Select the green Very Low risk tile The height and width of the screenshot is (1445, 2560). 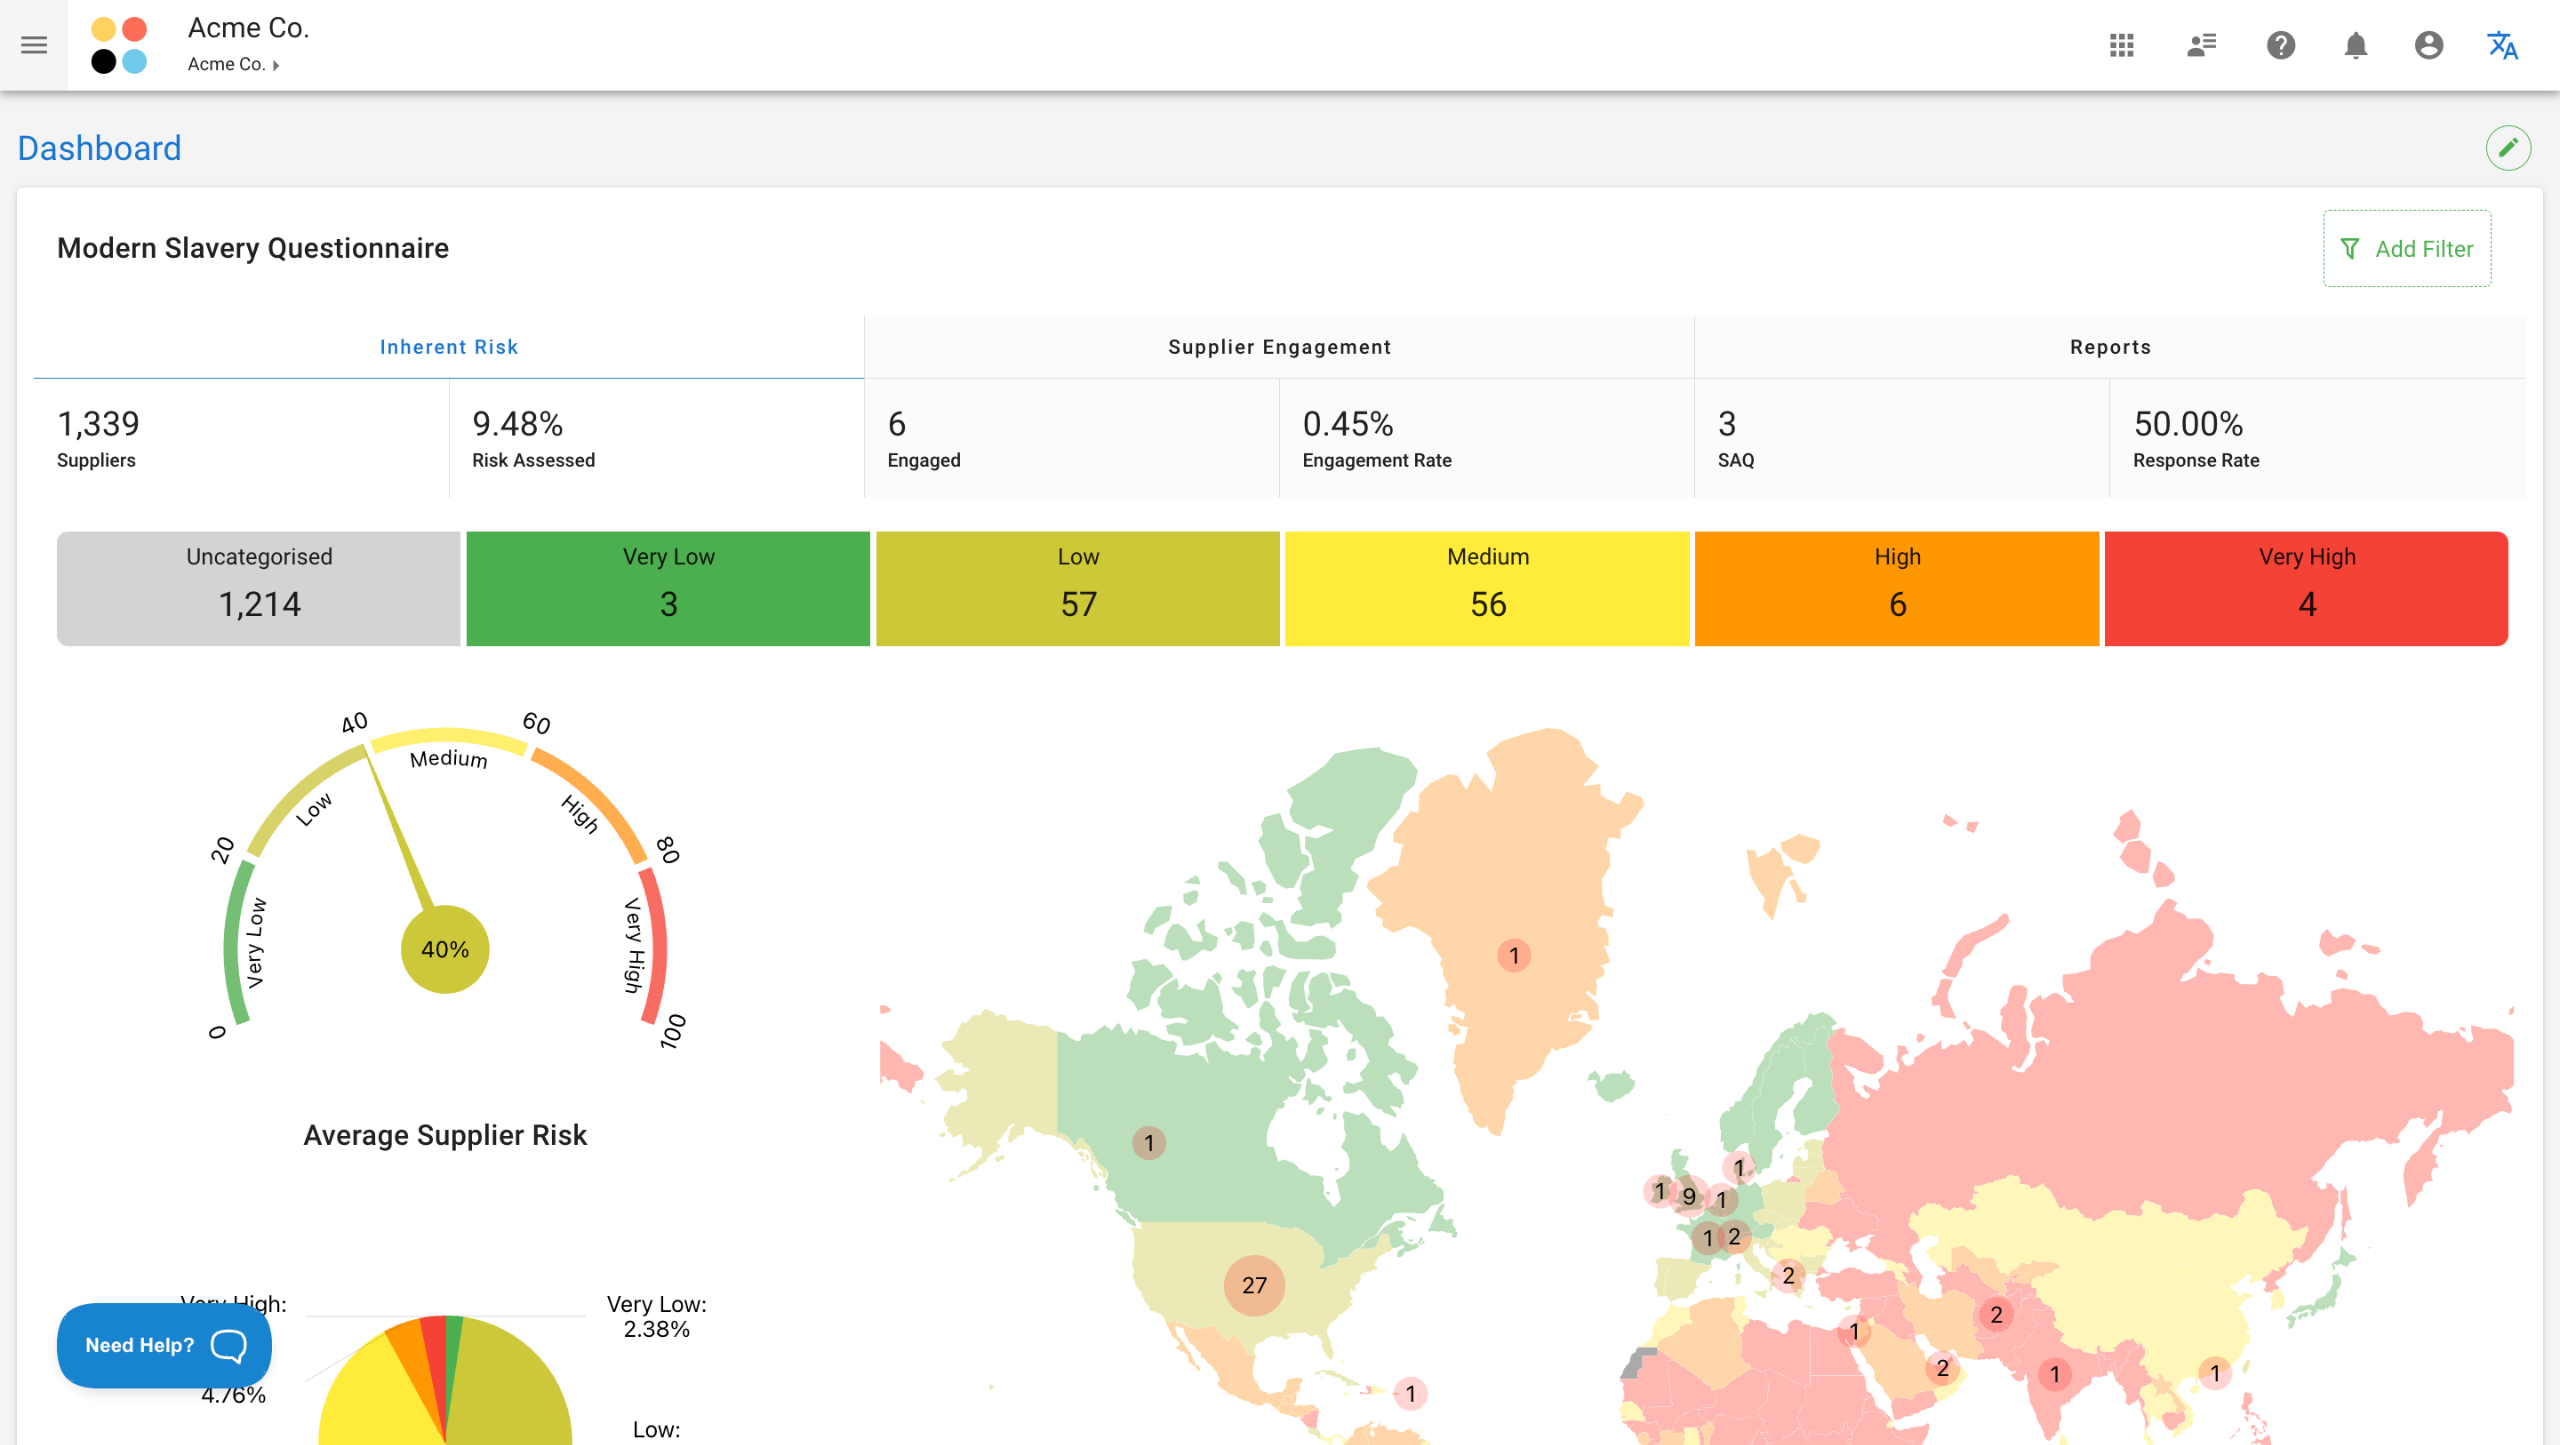[668, 588]
